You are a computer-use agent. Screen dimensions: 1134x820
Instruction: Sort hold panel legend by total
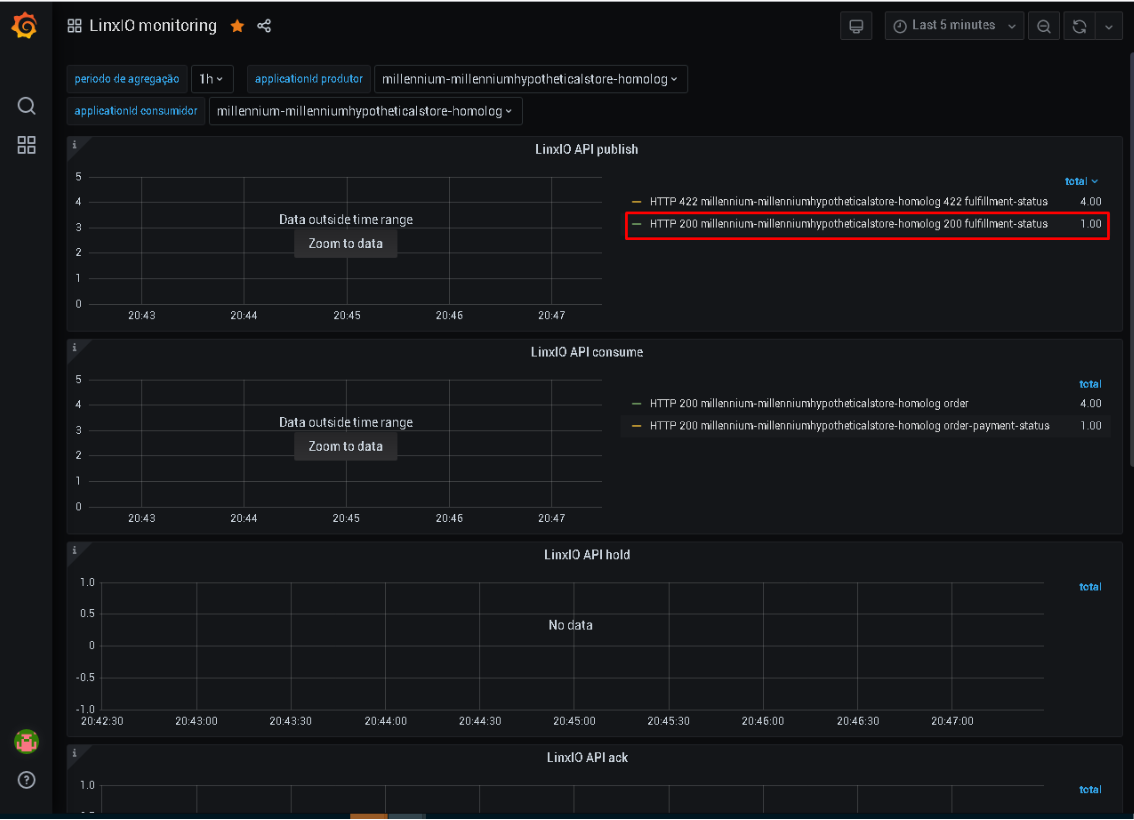1090,587
